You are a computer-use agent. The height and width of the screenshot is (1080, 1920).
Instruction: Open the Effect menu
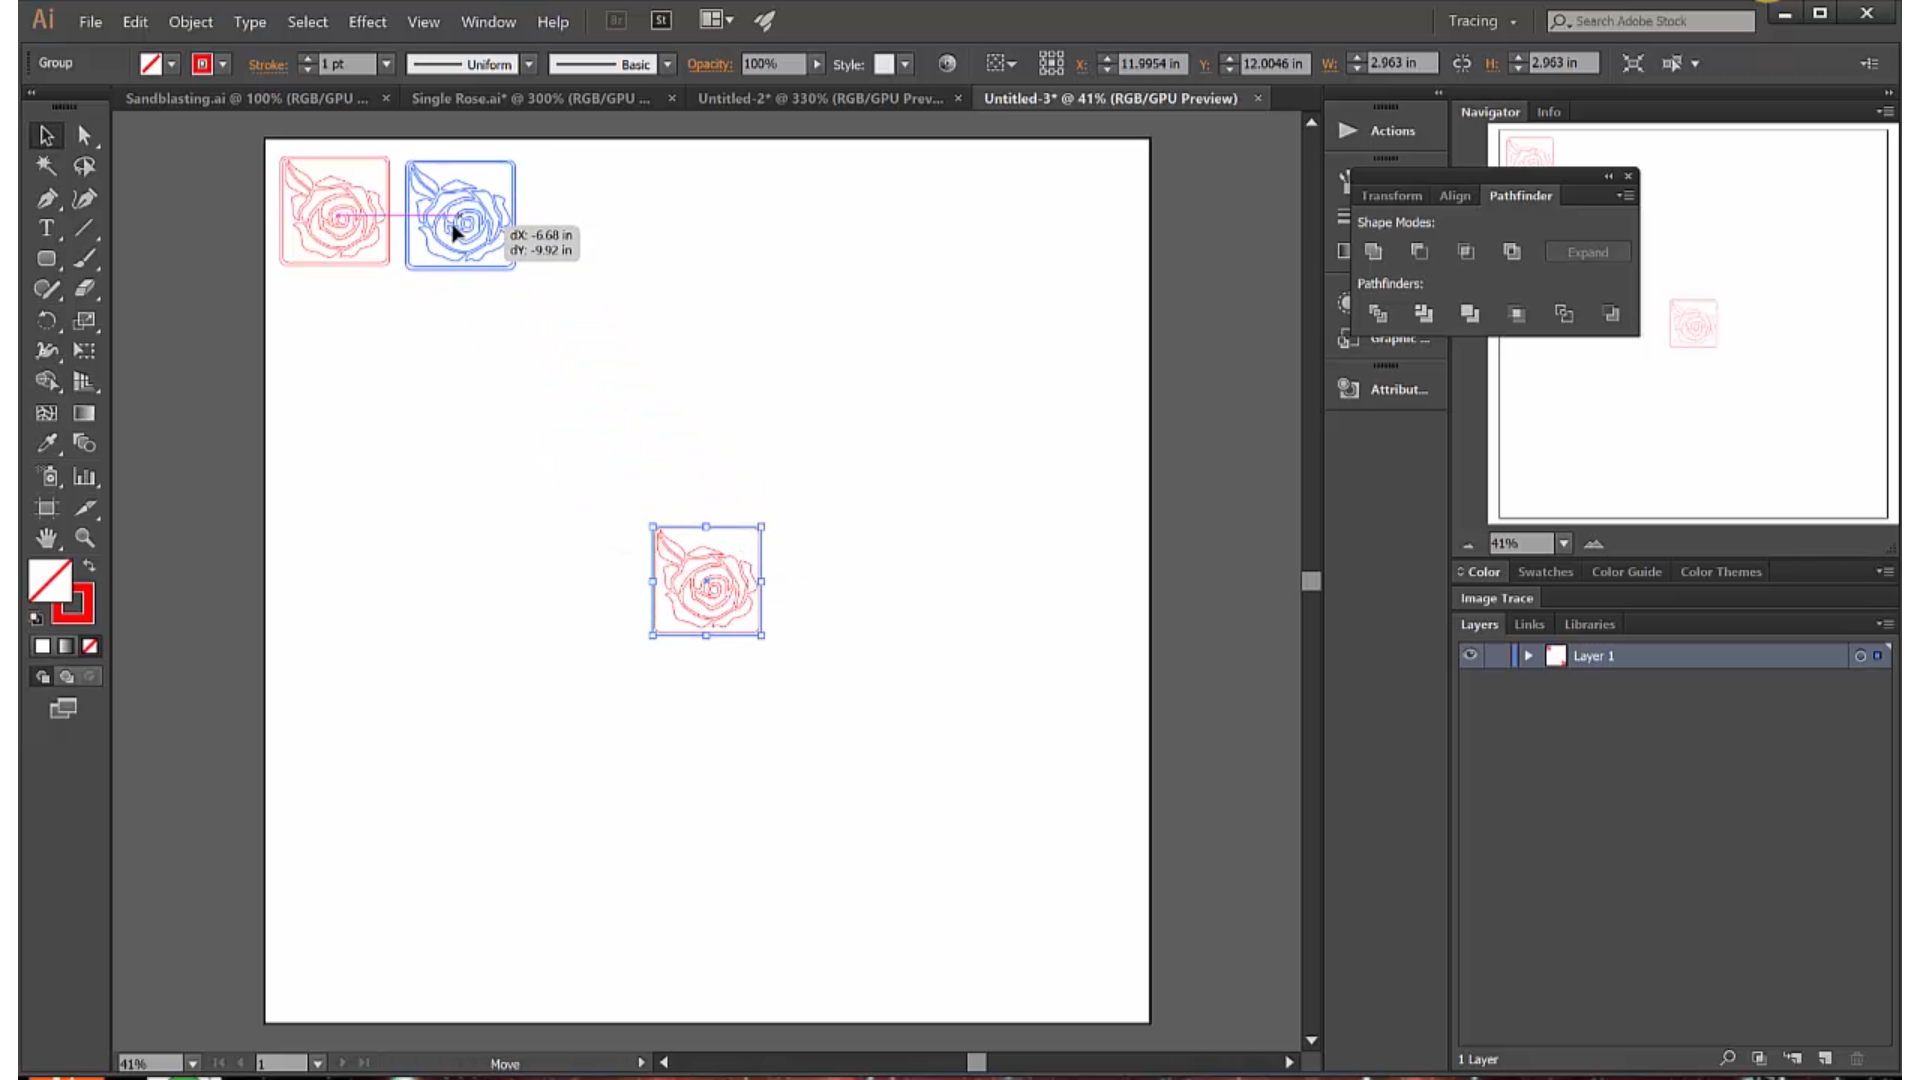[367, 21]
